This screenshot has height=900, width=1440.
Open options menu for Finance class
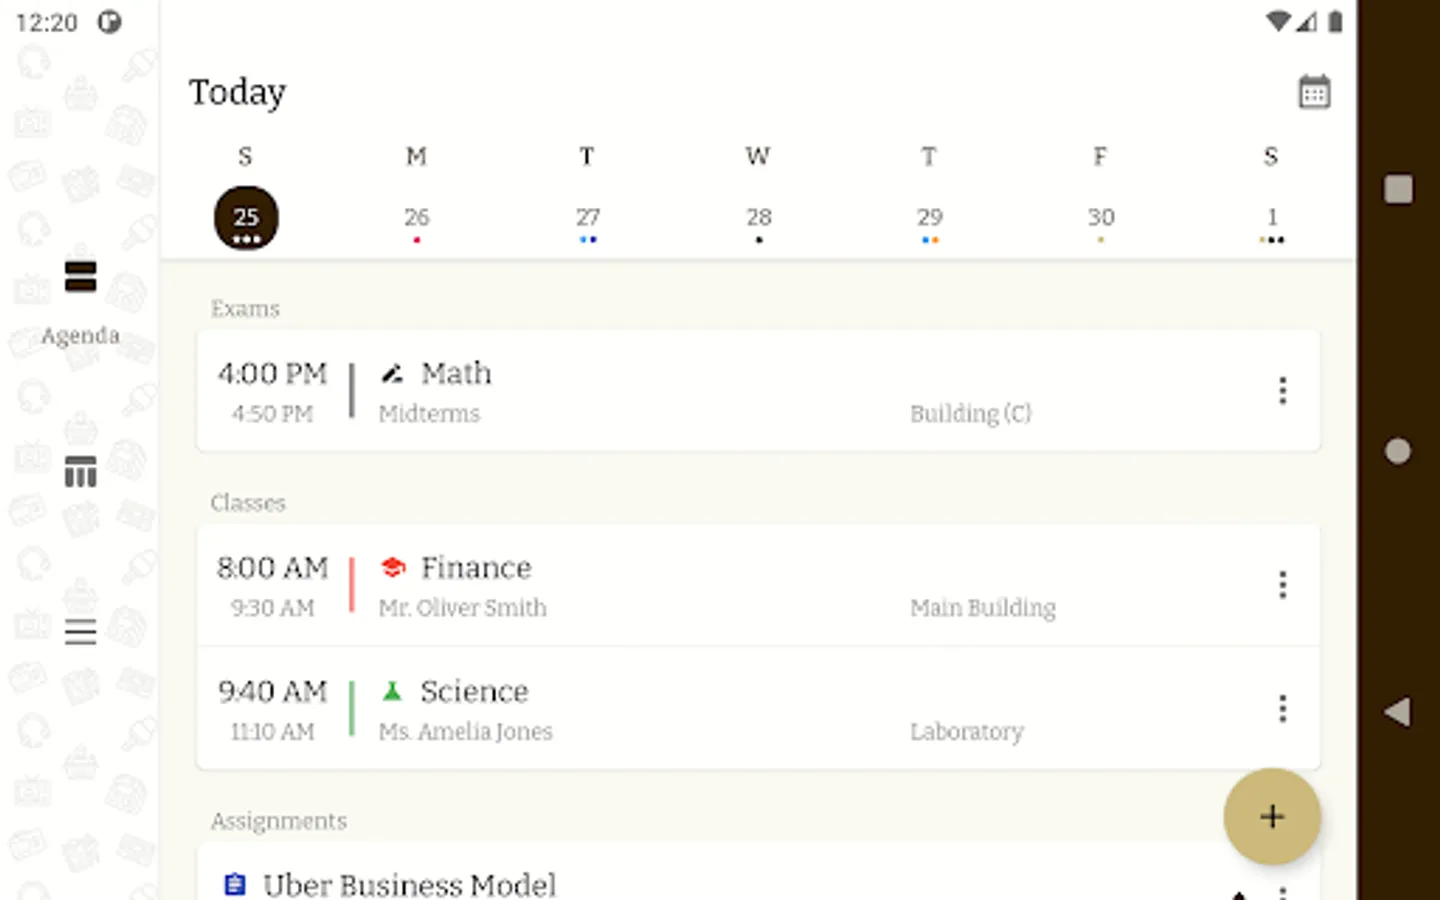pos(1282,585)
